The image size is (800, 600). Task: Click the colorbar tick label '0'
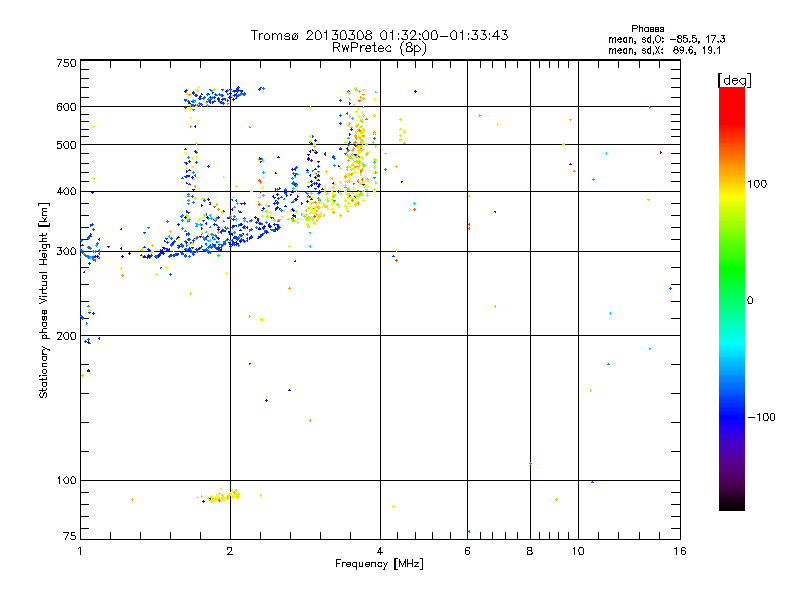tap(750, 301)
